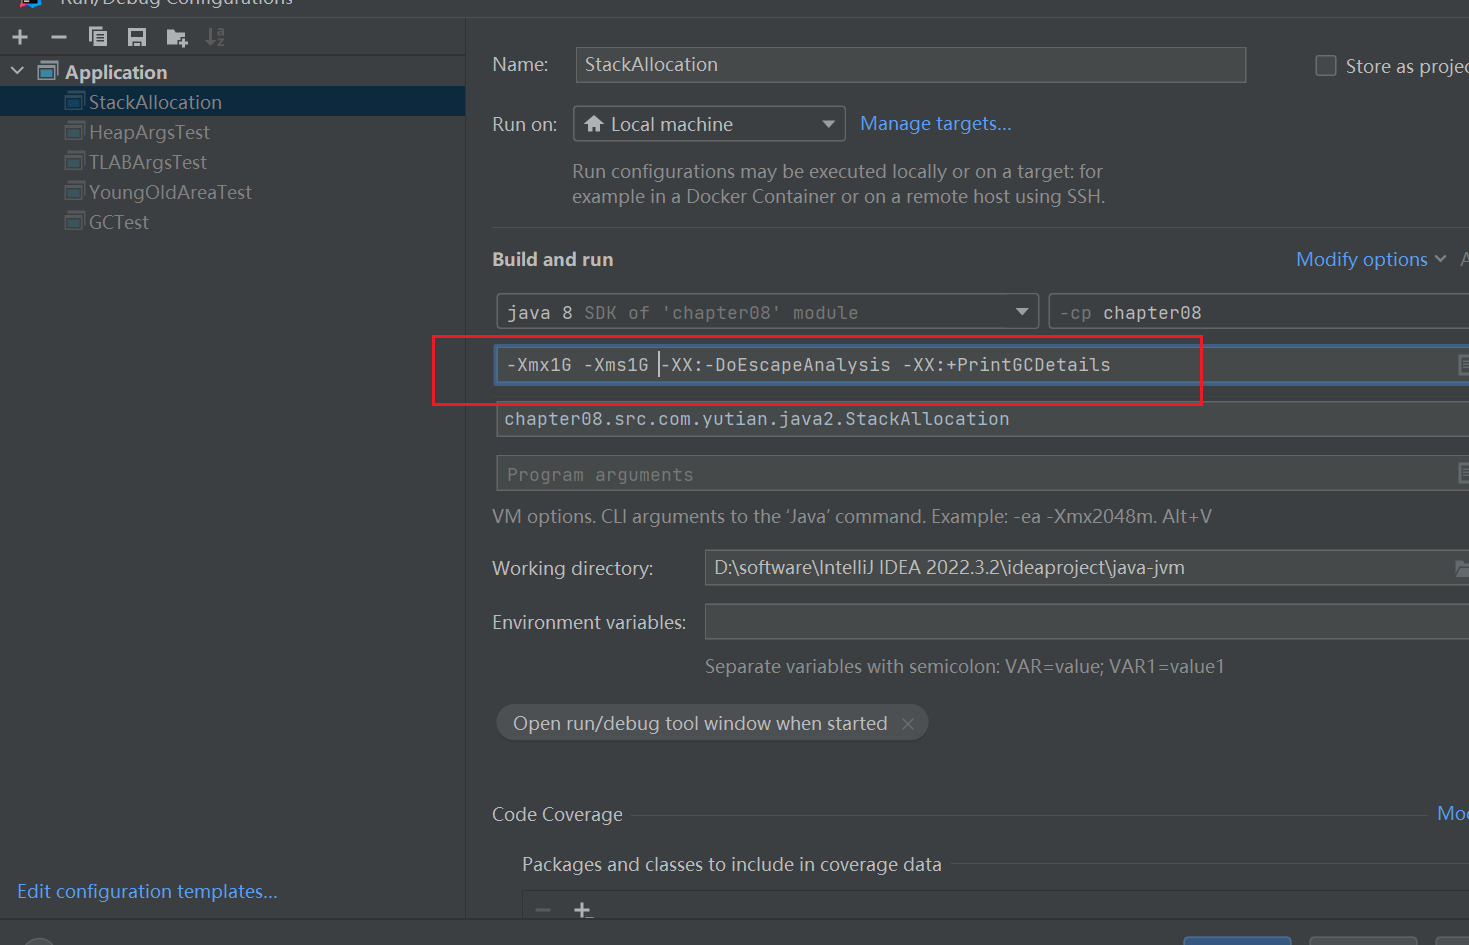The image size is (1469, 945).
Task: Click the Sort Configurations alphabetically icon
Action: tap(215, 38)
